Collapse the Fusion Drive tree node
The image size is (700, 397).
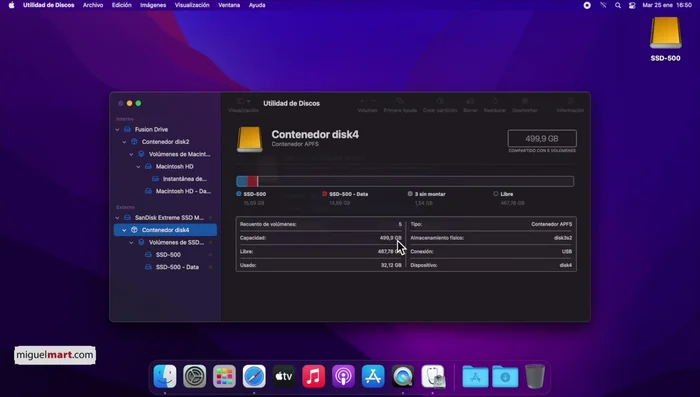click(117, 130)
